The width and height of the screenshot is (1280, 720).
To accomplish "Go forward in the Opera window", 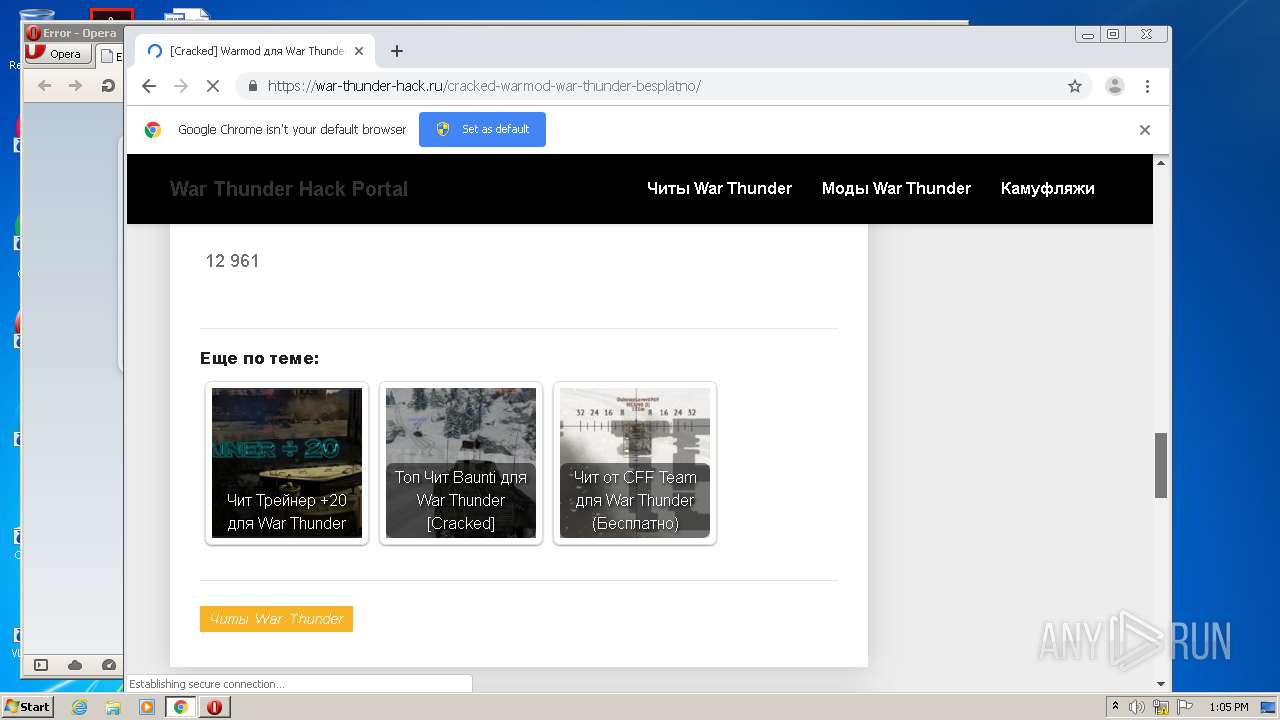I will pos(75,86).
